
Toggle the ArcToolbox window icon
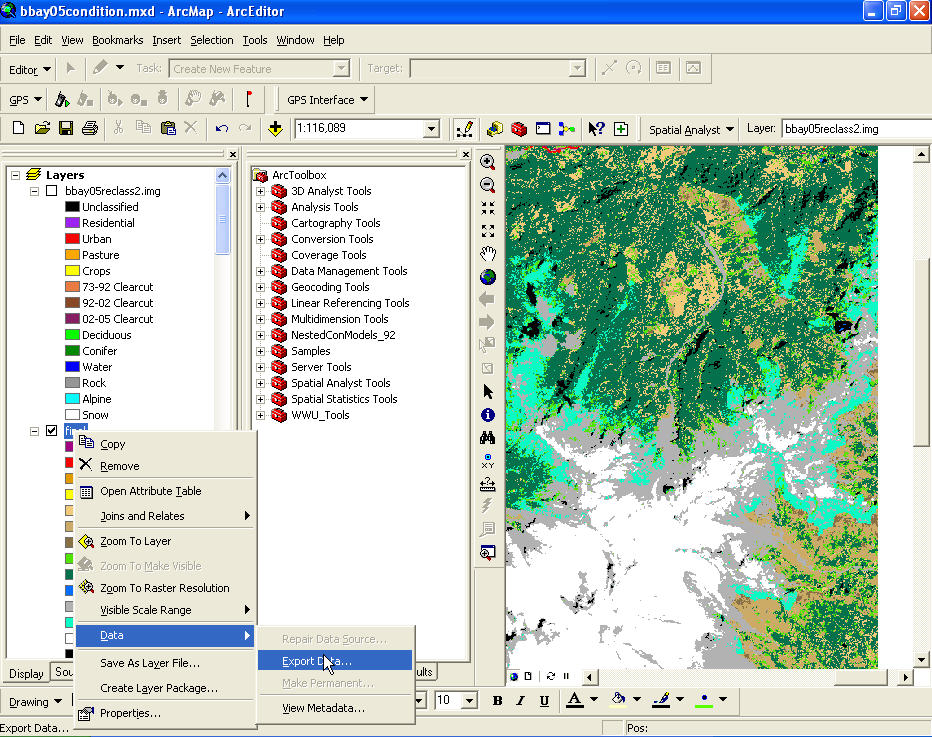(519, 129)
